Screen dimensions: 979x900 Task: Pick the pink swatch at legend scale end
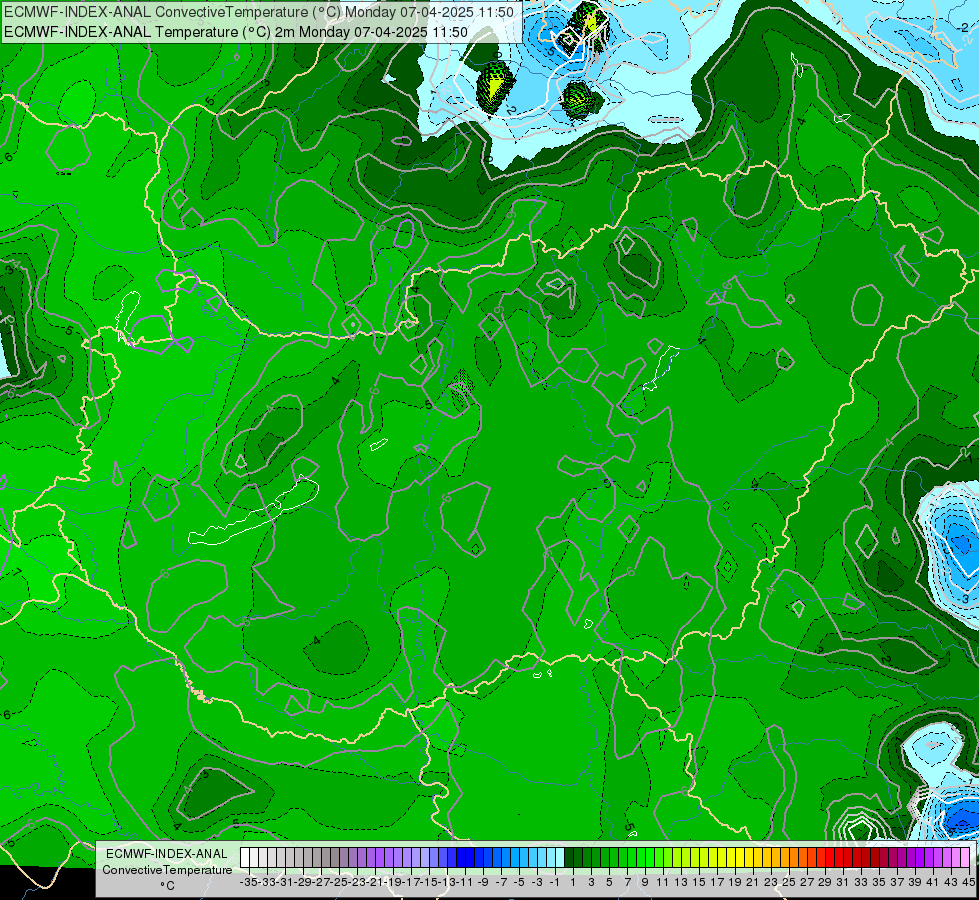(x=965, y=858)
